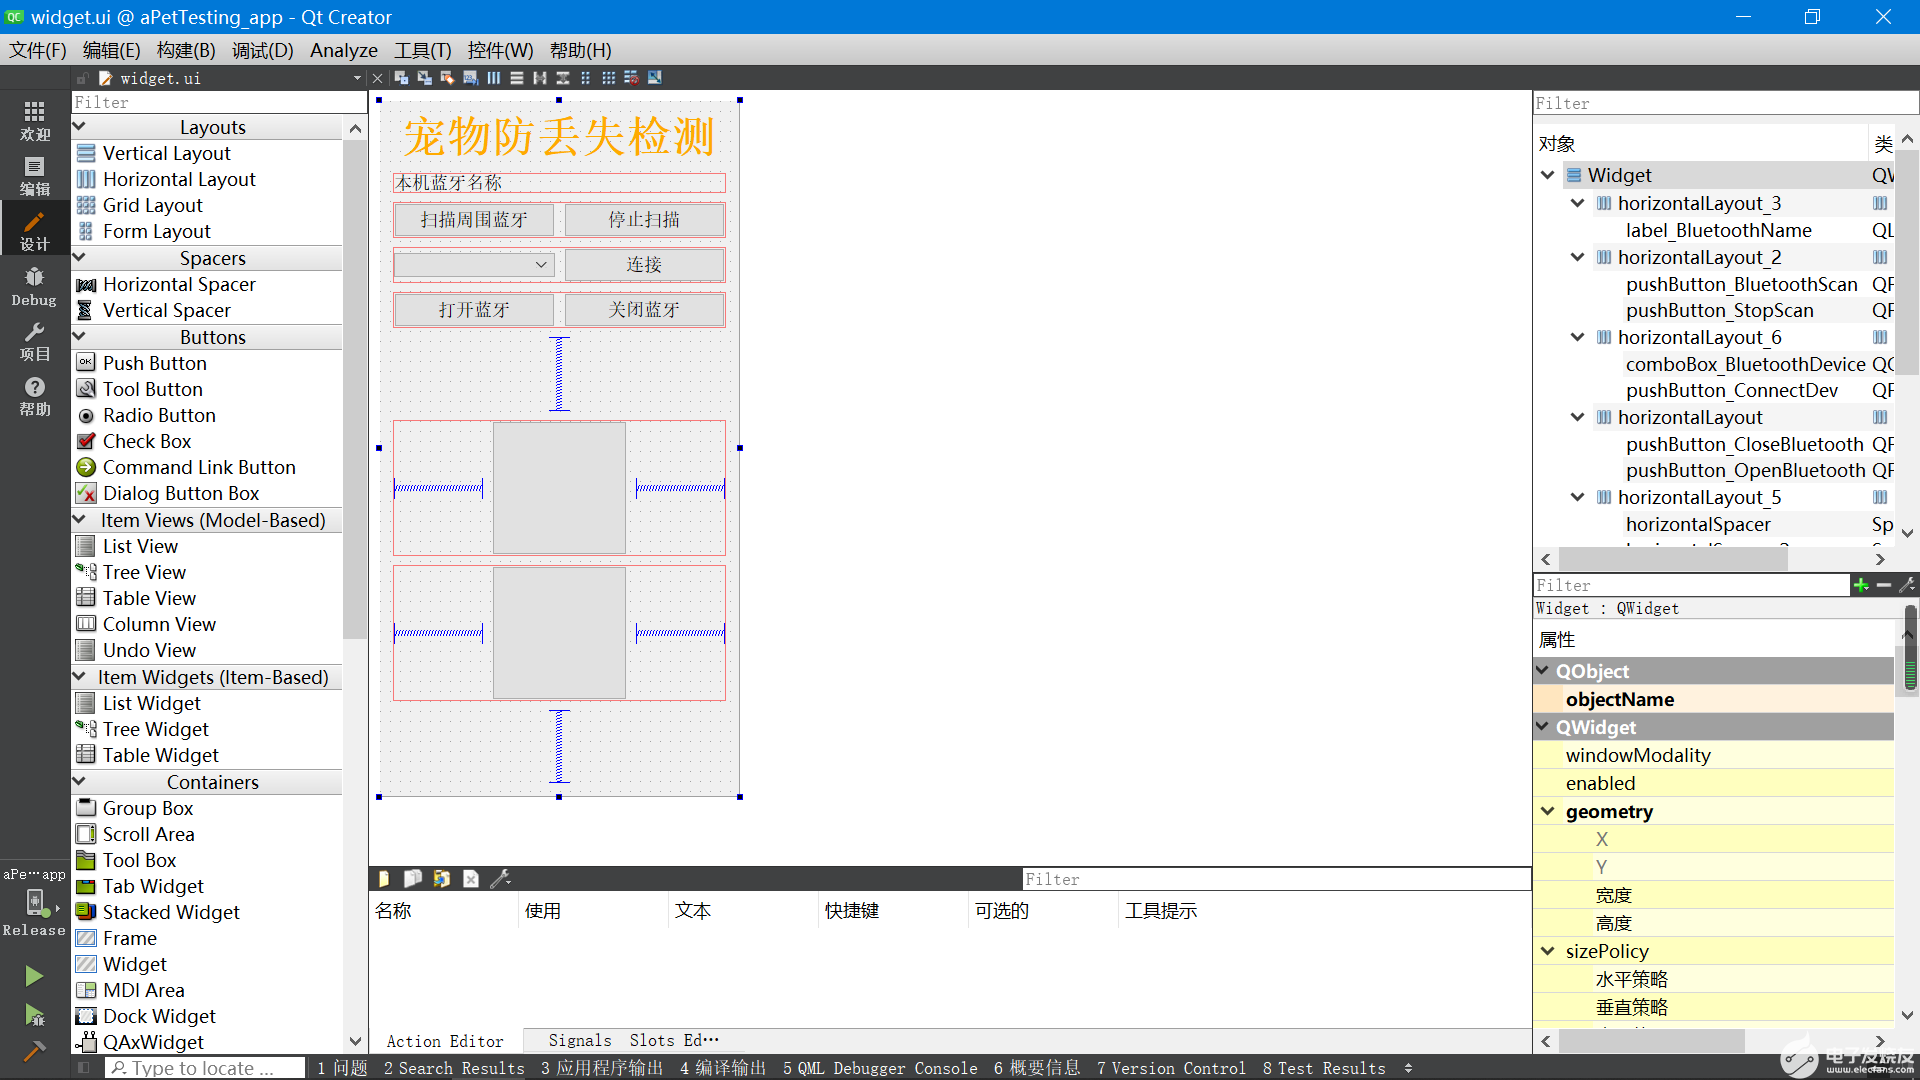Open 调试(D) menu
The height and width of the screenshot is (1080, 1920).
263,50
